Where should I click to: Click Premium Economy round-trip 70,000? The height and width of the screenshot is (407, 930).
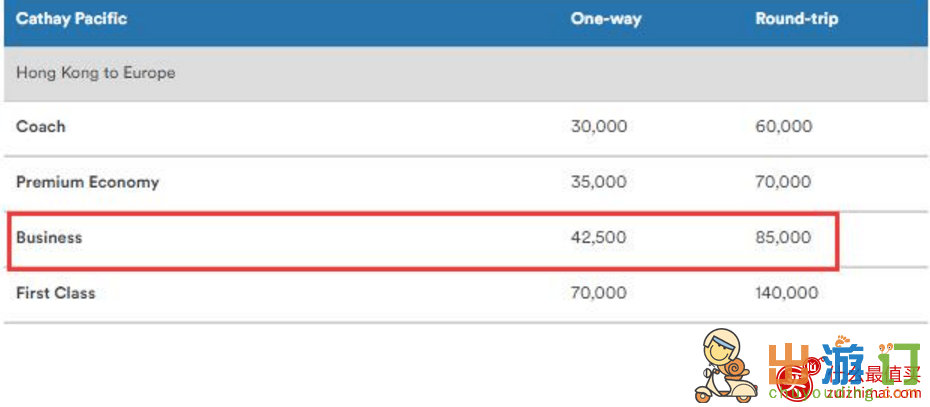point(784,182)
